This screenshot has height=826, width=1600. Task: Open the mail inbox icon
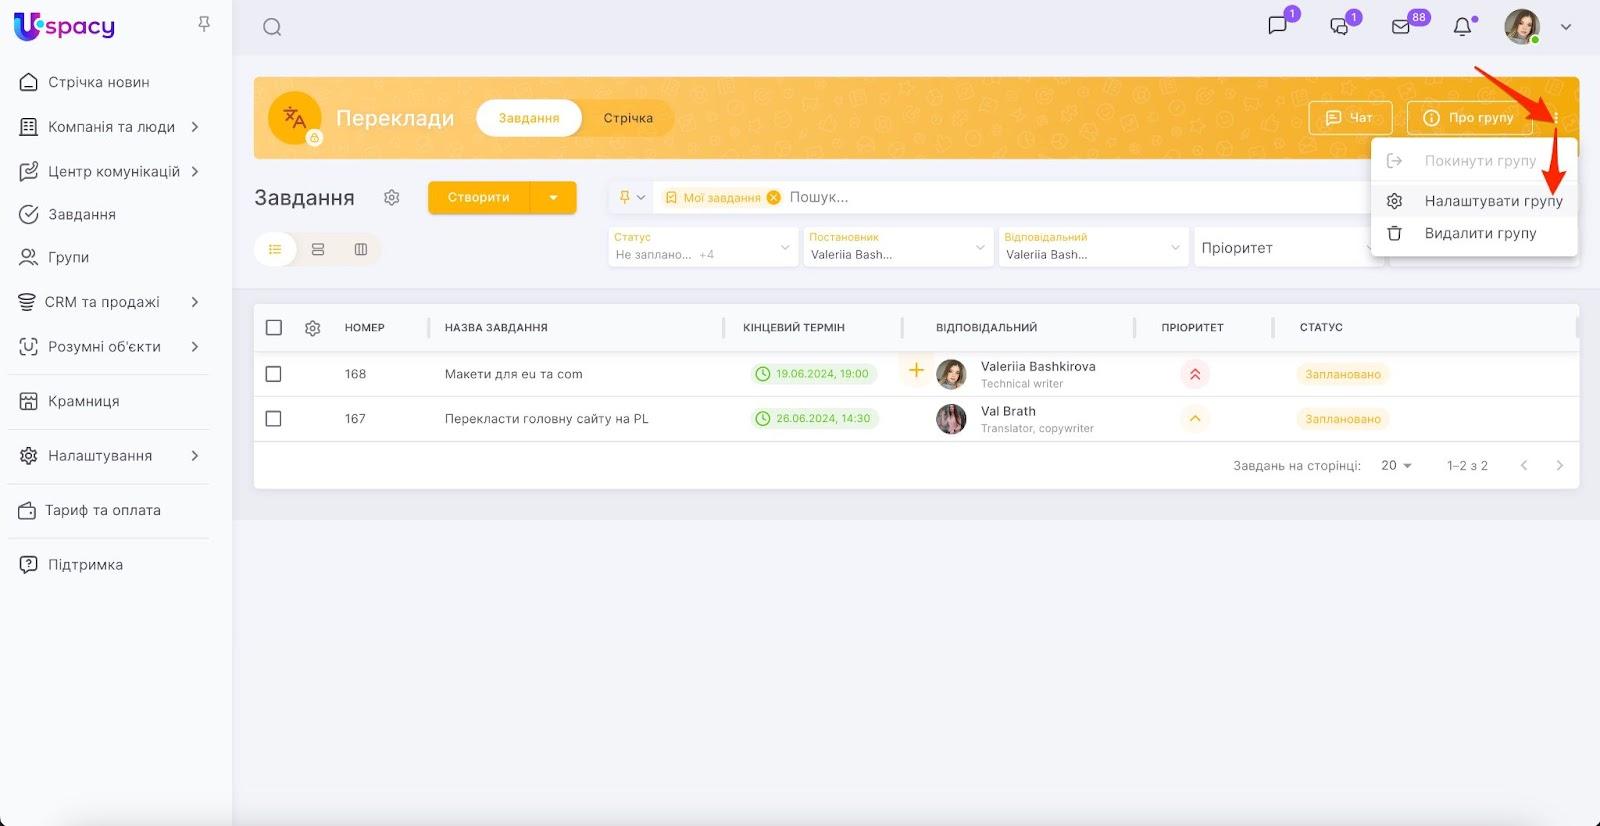1401,27
